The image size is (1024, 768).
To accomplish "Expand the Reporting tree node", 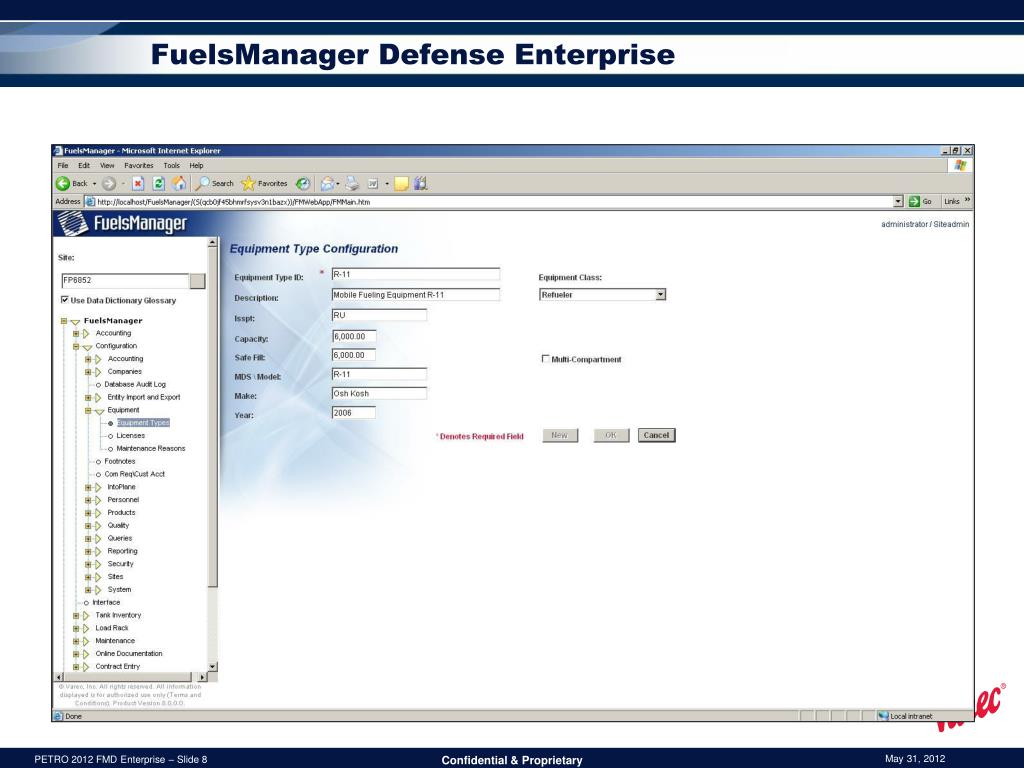I will (x=88, y=551).
